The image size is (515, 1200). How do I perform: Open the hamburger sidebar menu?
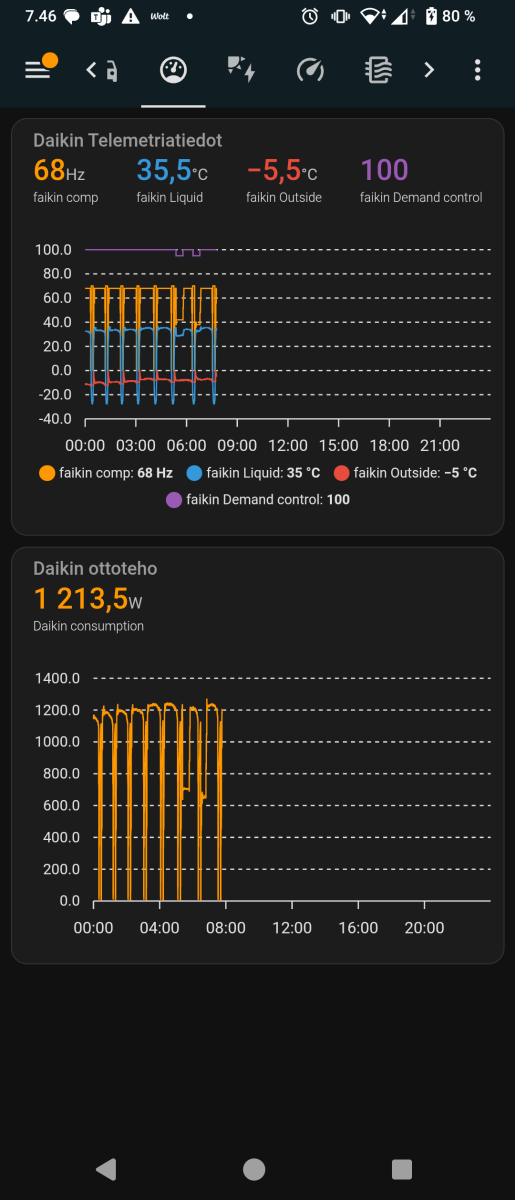pos(38,70)
